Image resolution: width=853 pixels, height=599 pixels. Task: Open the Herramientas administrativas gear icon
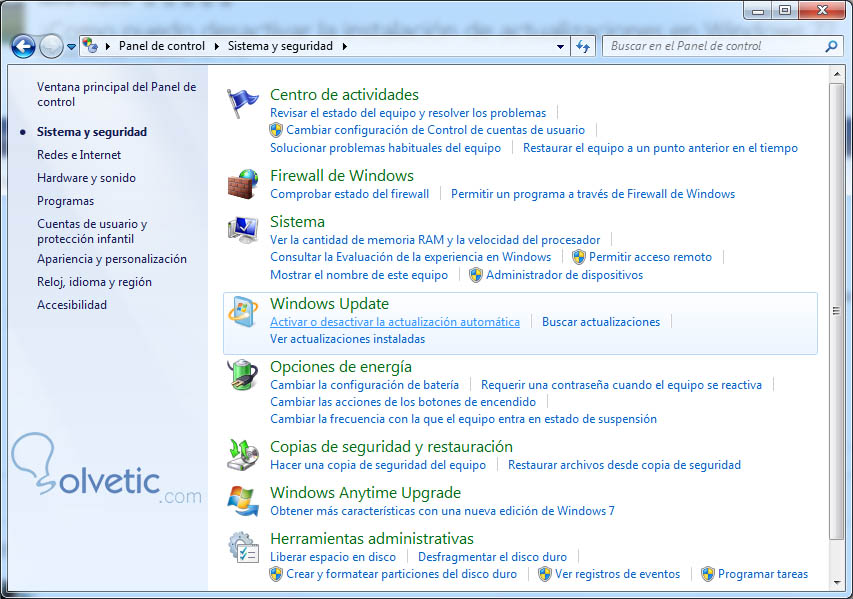pyautogui.click(x=243, y=547)
